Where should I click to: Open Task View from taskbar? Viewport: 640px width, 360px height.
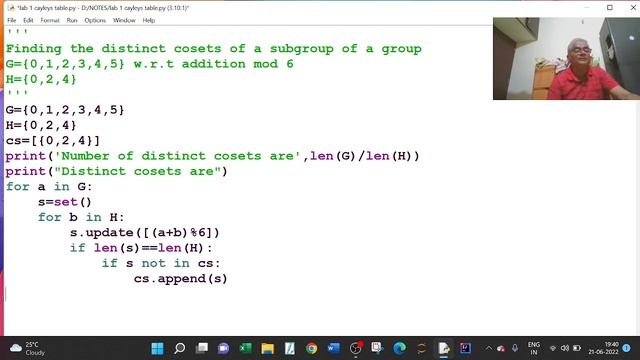coord(202,348)
